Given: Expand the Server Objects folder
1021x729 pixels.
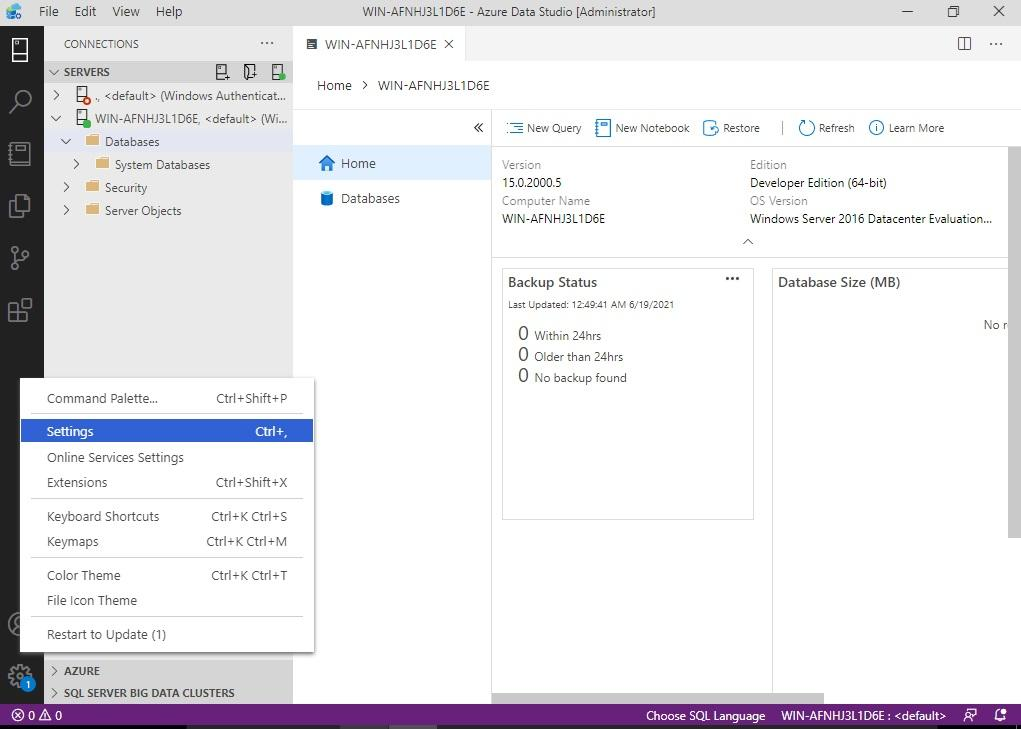Looking at the screenshot, I should (66, 210).
